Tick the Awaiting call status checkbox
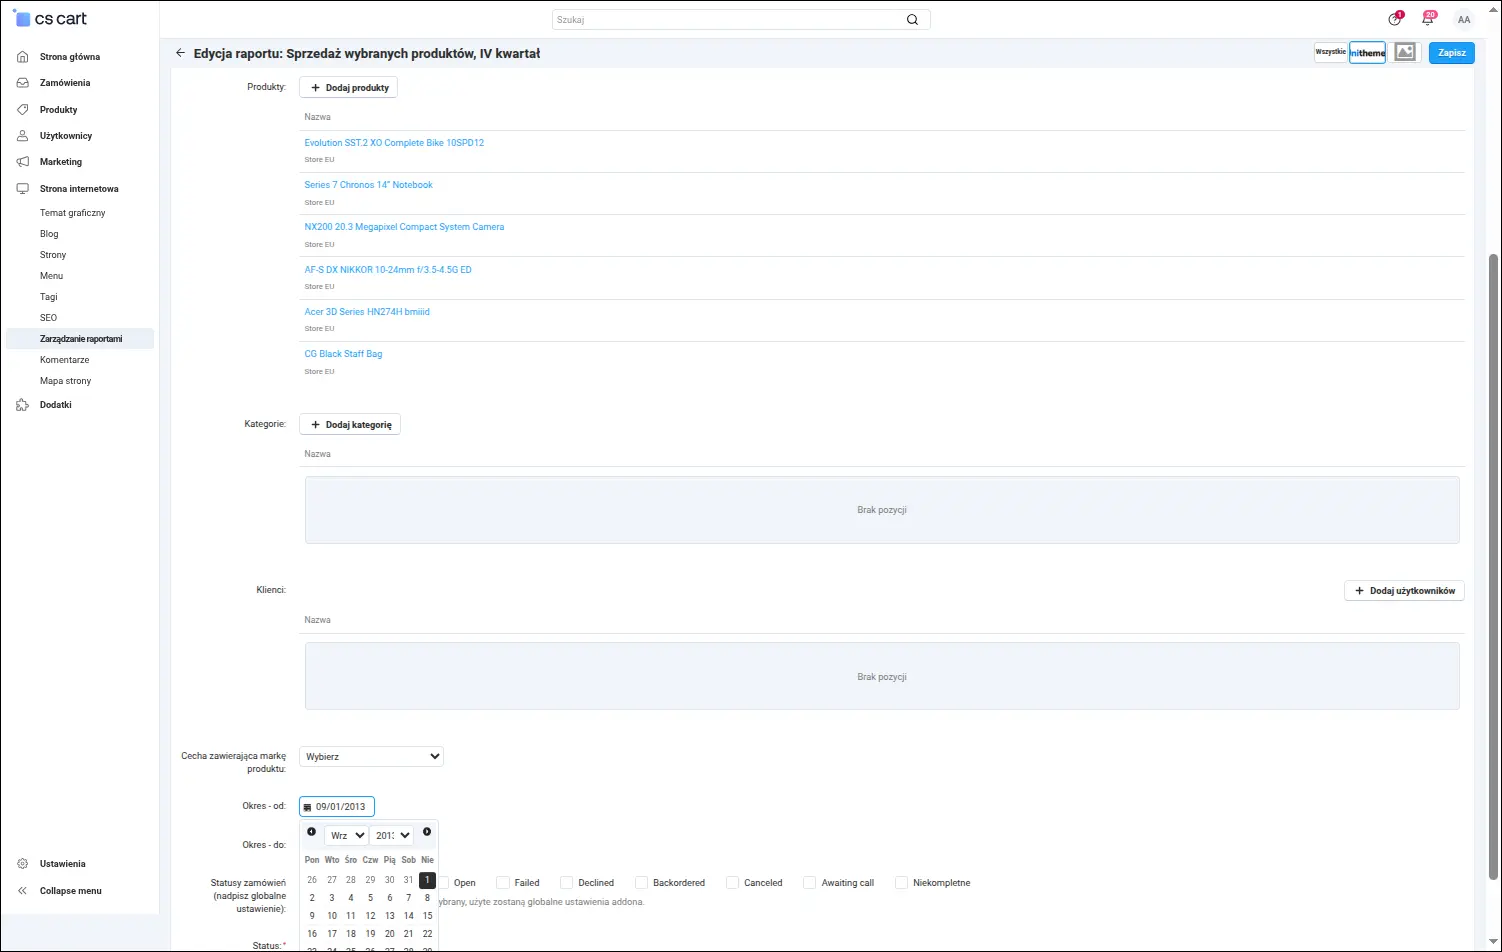The image size is (1502, 952). coord(810,883)
